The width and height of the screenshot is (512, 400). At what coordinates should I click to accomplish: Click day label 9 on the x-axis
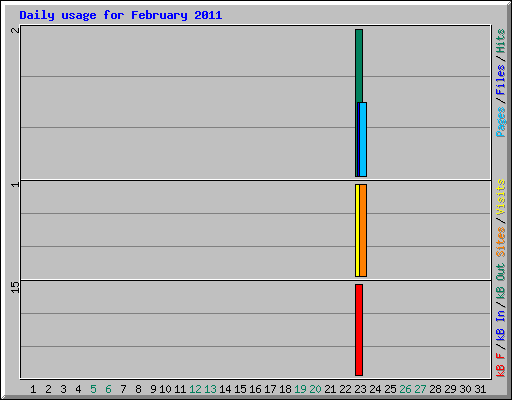153,389
